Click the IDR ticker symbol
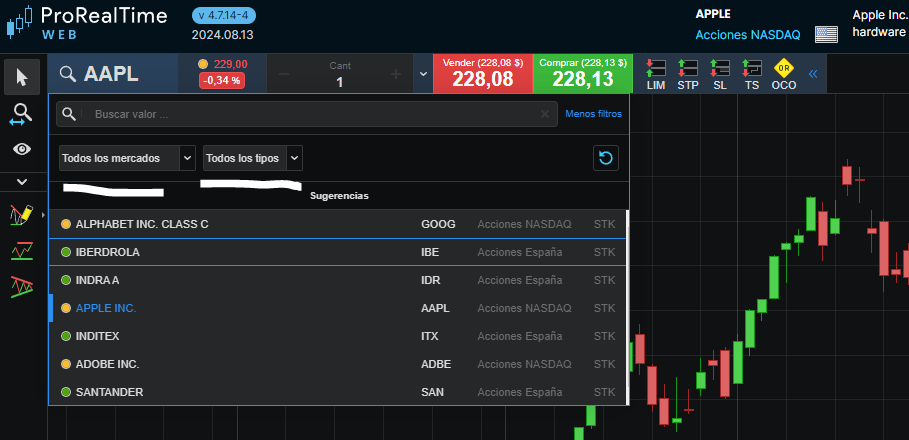 click(x=431, y=280)
